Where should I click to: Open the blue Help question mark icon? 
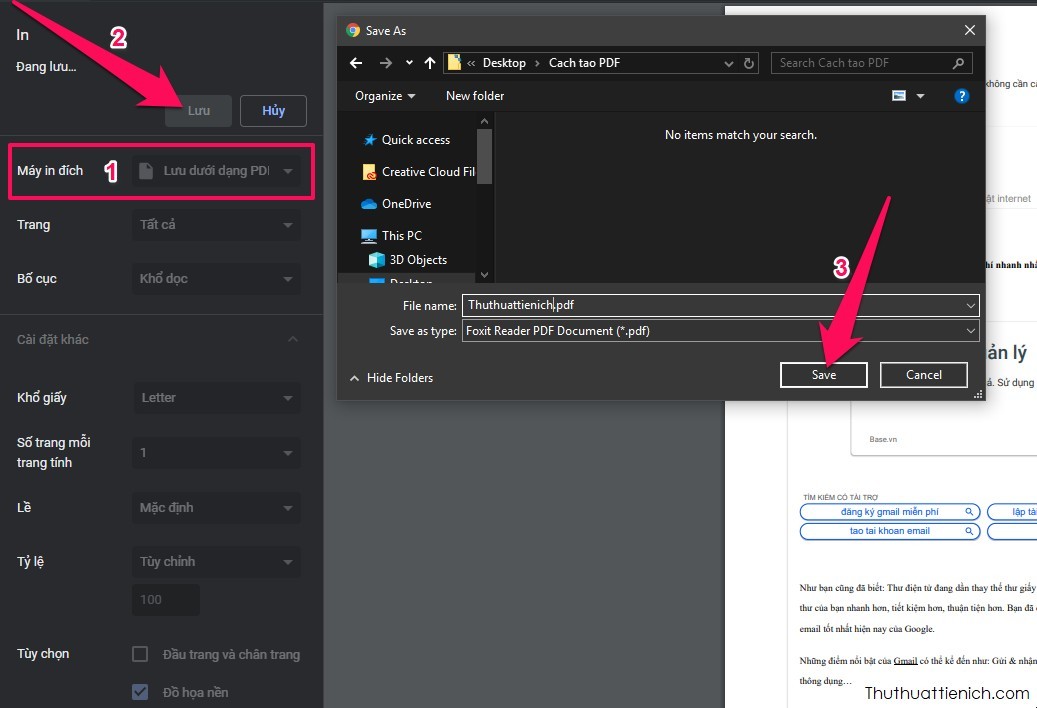(962, 96)
